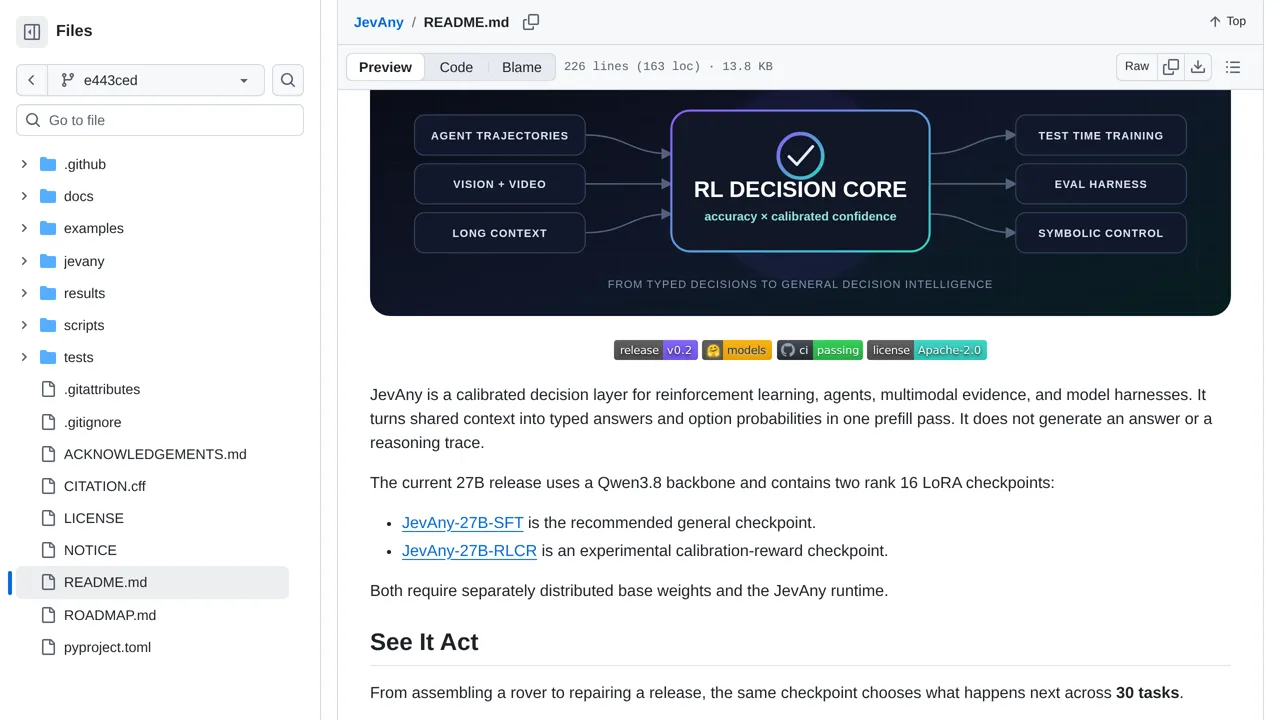Screen dimensions: 1280x720
Task: Click the results folder icon
Action: click(x=48, y=293)
